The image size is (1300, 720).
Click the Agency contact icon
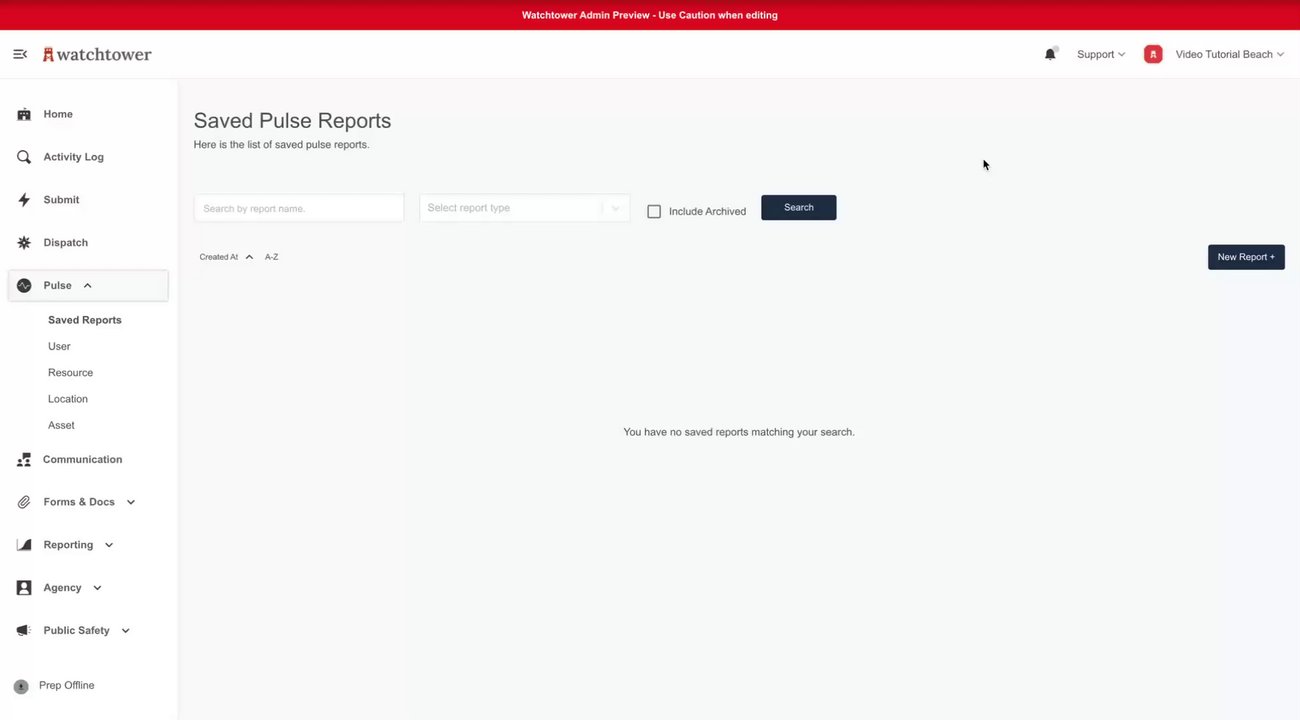click(24, 588)
